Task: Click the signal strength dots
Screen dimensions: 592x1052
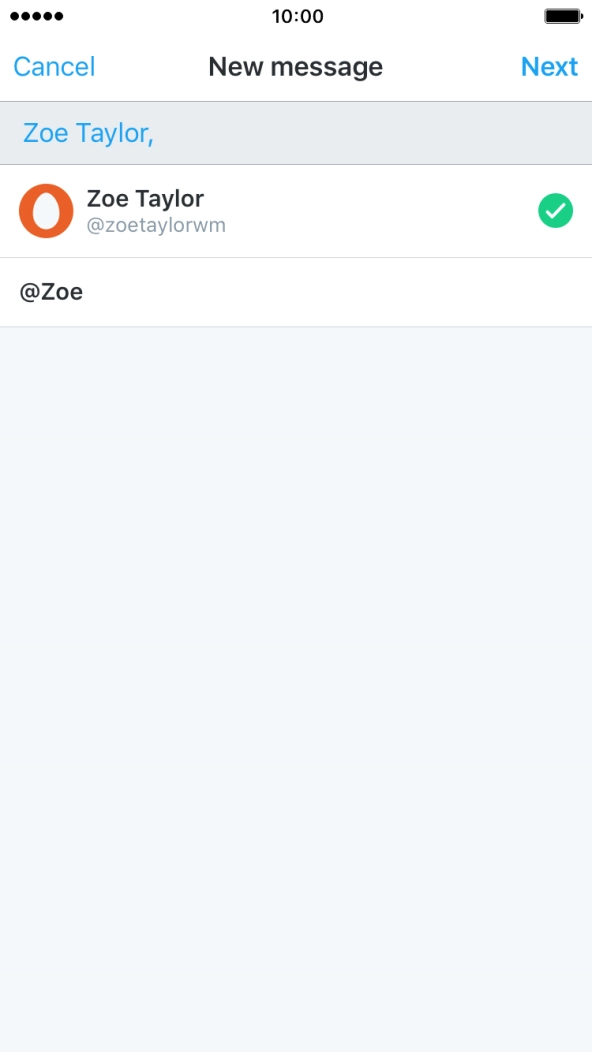Action: pos(37,16)
